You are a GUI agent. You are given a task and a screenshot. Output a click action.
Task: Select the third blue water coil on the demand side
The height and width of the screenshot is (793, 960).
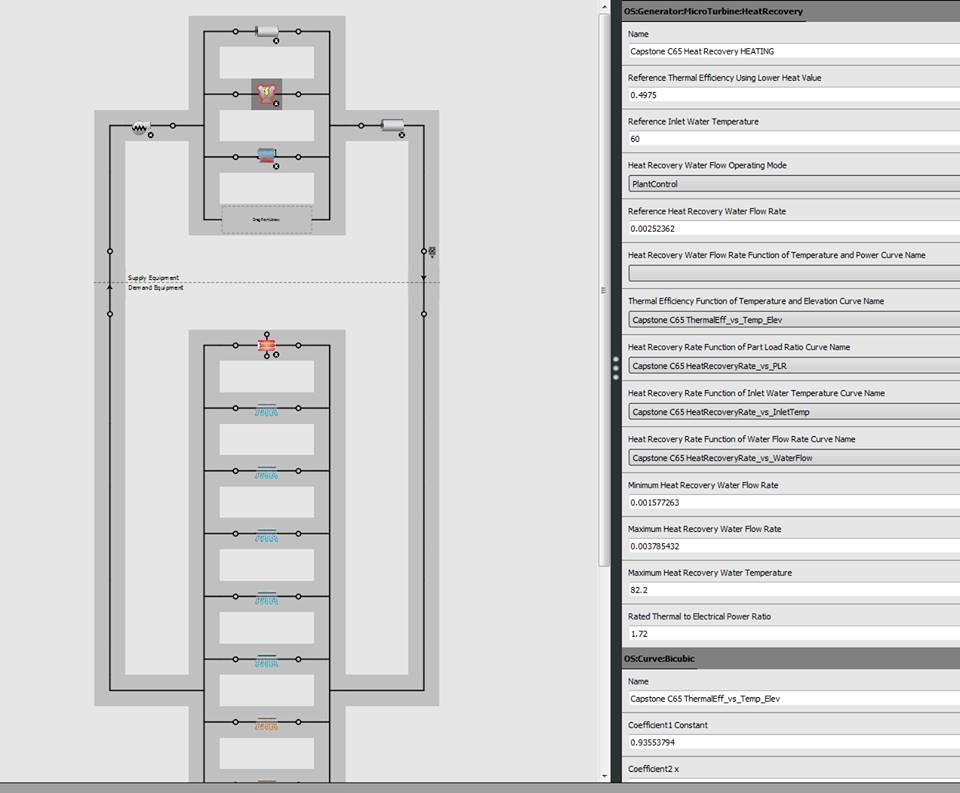click(266, 536)
